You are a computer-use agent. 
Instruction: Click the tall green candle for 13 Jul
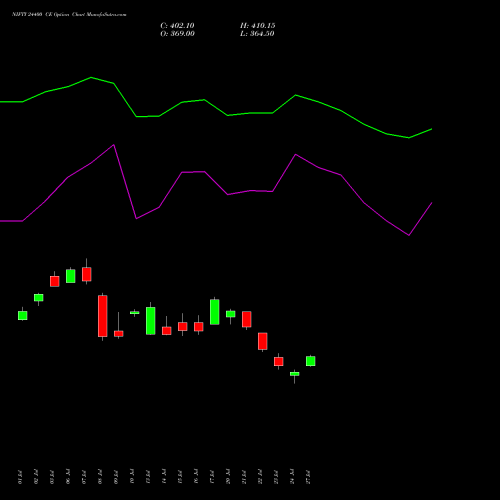(151, 321)
